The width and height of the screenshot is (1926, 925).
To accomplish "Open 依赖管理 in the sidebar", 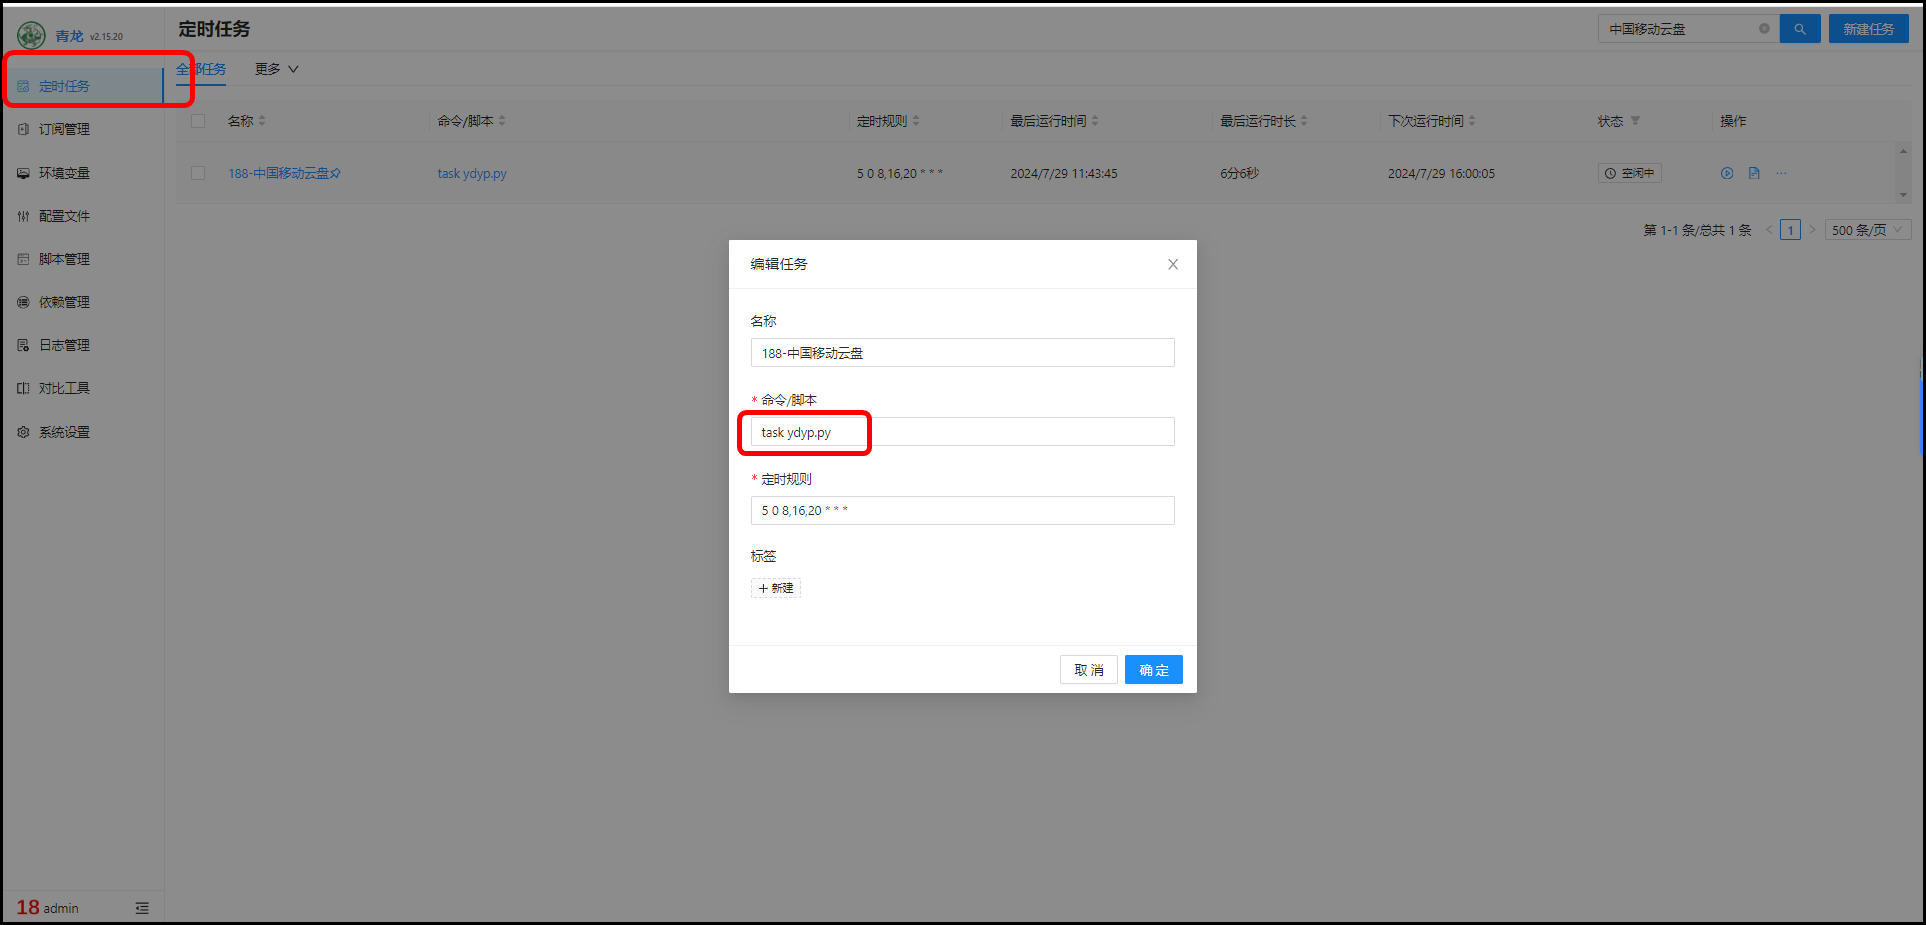I will tap(64, 302).
